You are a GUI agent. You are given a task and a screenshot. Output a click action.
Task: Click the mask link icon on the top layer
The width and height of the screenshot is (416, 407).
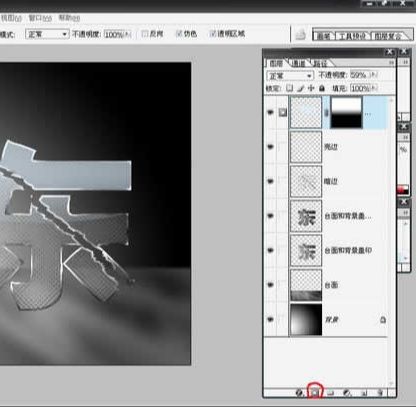(x=326, y=113)
